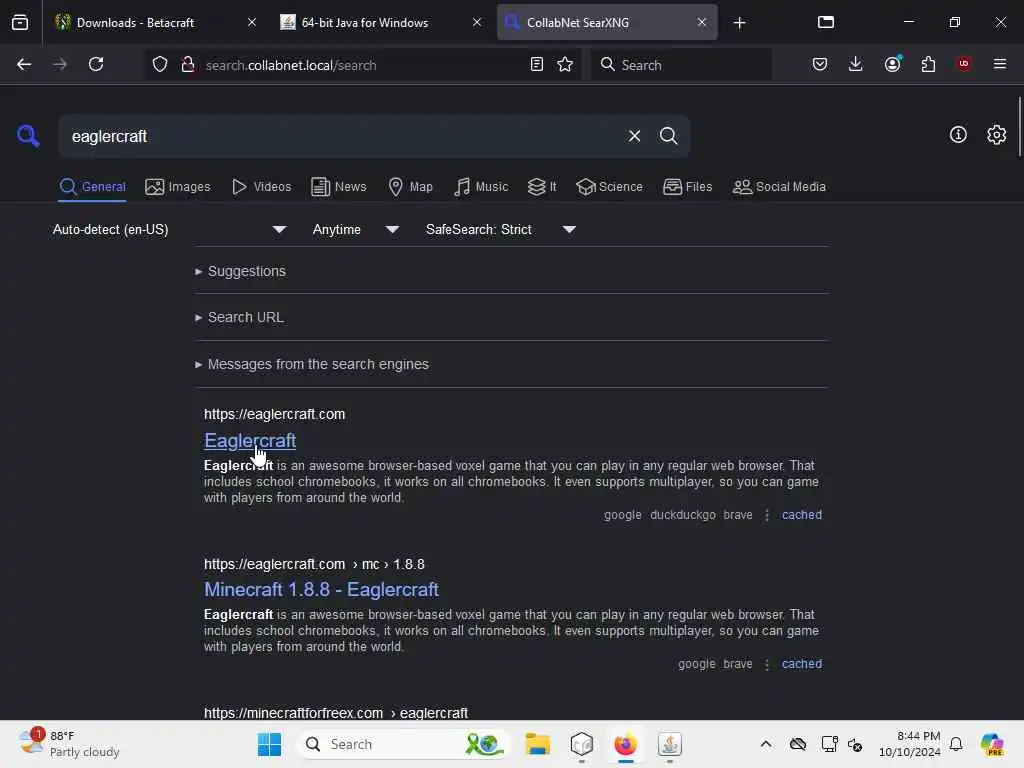Select the It search category
The width and height of the screenshot is (1024, 768).
coord(542,187)
